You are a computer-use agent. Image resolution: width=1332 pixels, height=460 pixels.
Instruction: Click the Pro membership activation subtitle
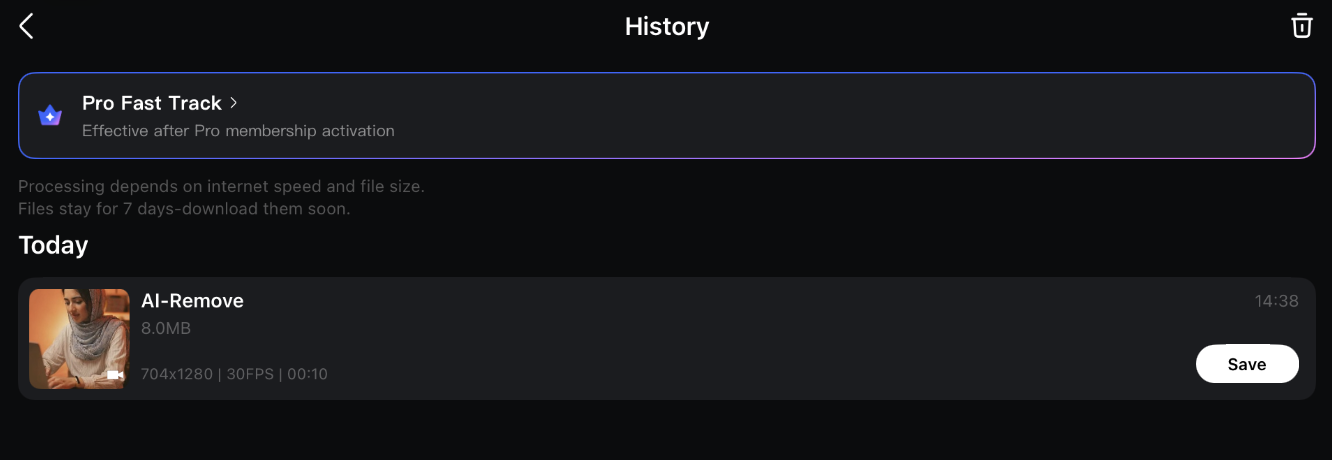(x=238, y=130)
